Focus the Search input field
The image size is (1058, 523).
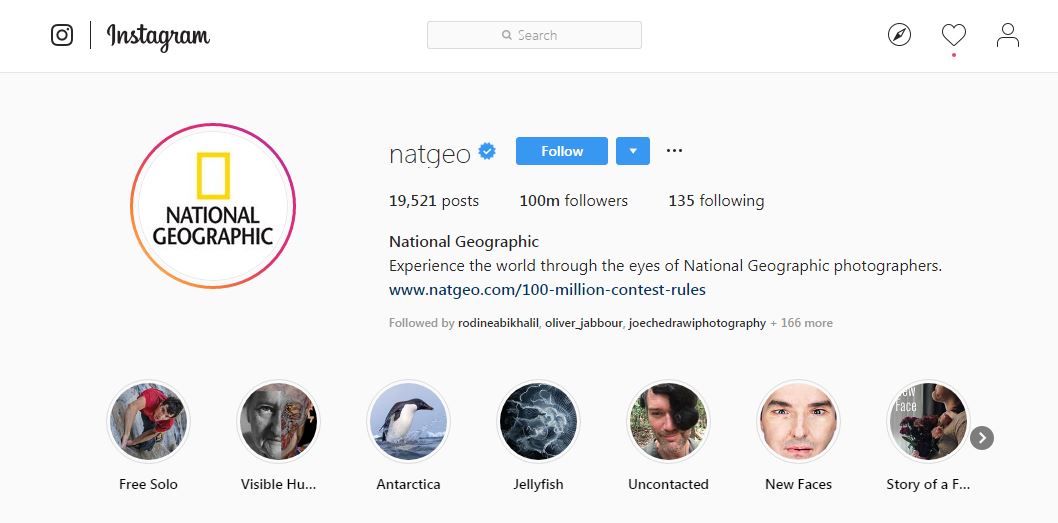[x=534, y=35]
